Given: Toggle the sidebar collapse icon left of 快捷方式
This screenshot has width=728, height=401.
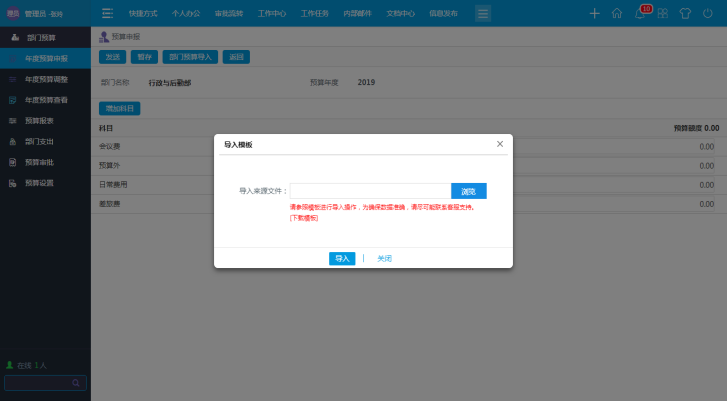Looking at the screenshot, I should [x=107, y=13].
